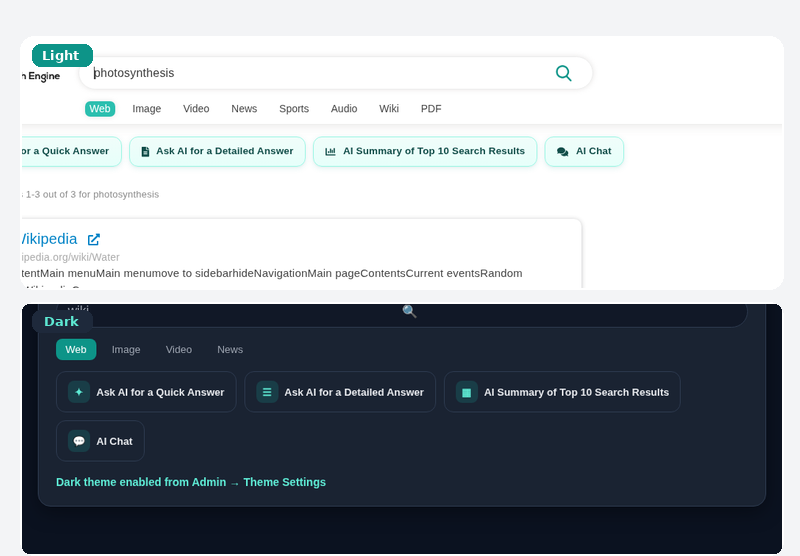Open Sports tab in Light theme
800x556 pixels.
click(294, 109)
